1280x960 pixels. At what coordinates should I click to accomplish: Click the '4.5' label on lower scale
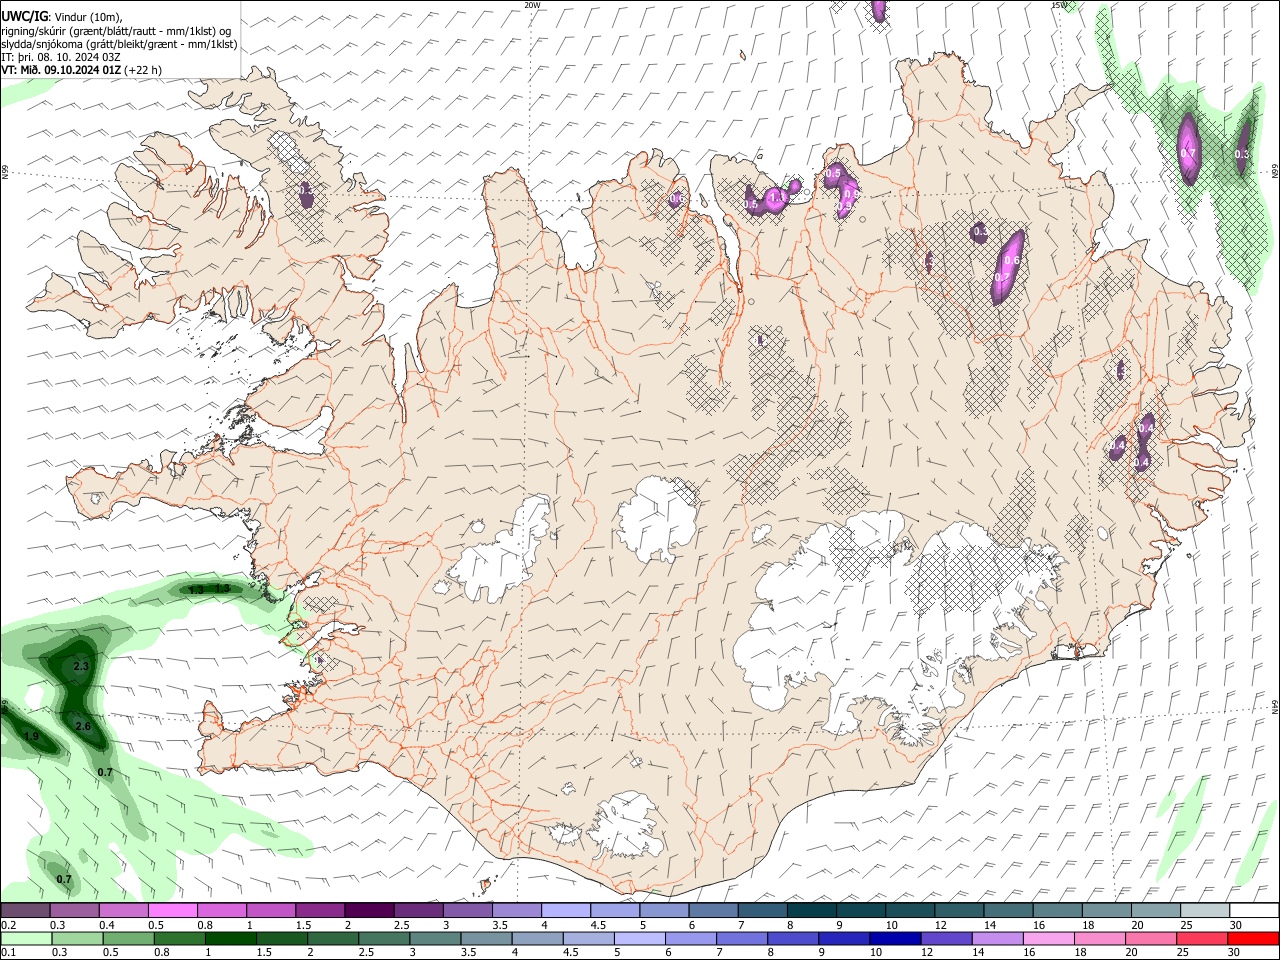[x=568, y=953]
